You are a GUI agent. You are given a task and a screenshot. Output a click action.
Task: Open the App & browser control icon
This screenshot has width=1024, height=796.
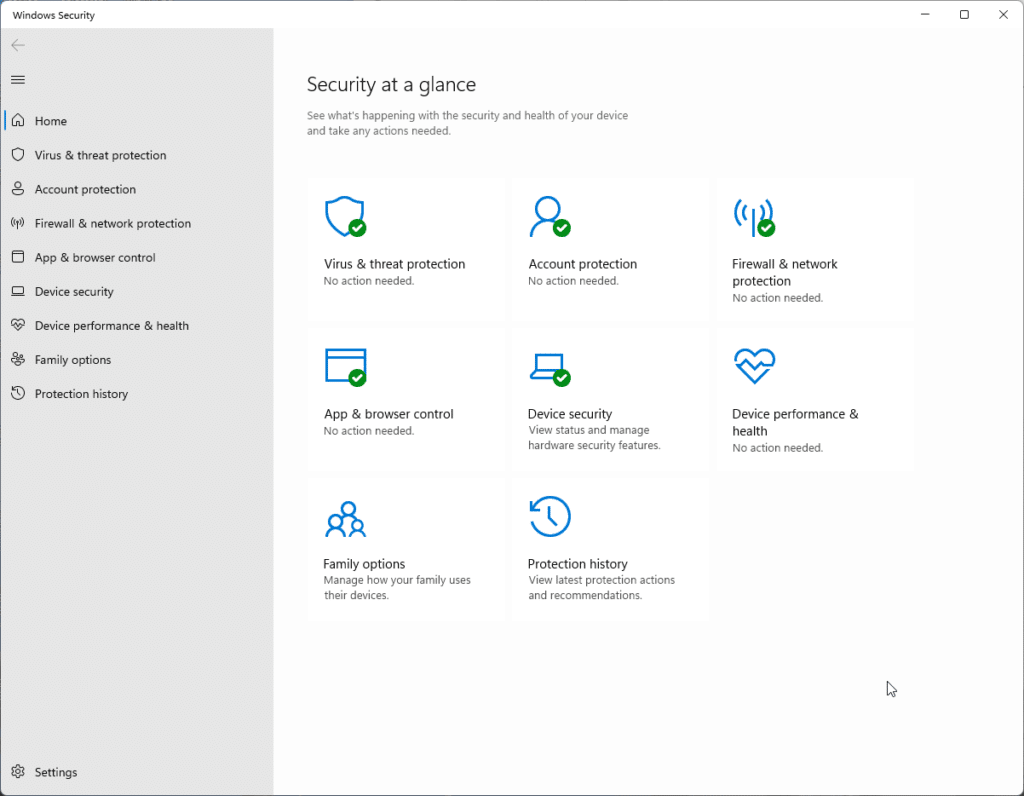point(344,366)
